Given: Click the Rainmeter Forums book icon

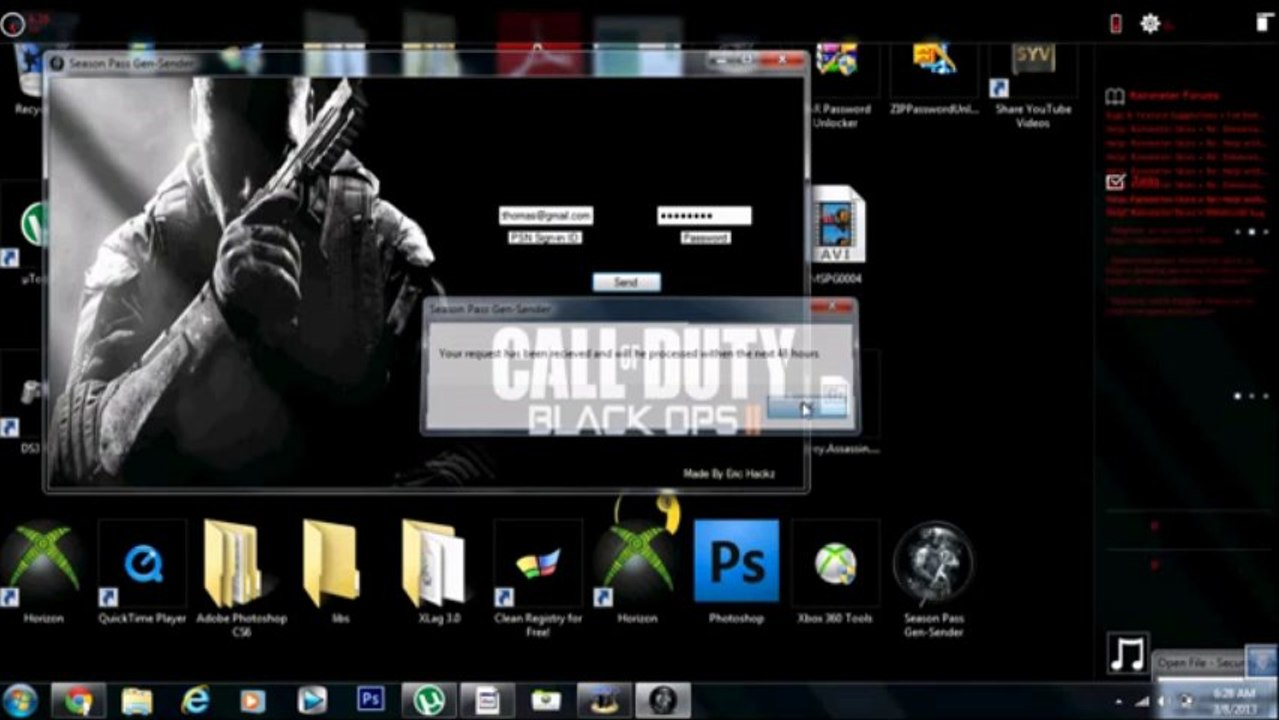Looking at the screenshot, I should click(x=1115, y=97).
